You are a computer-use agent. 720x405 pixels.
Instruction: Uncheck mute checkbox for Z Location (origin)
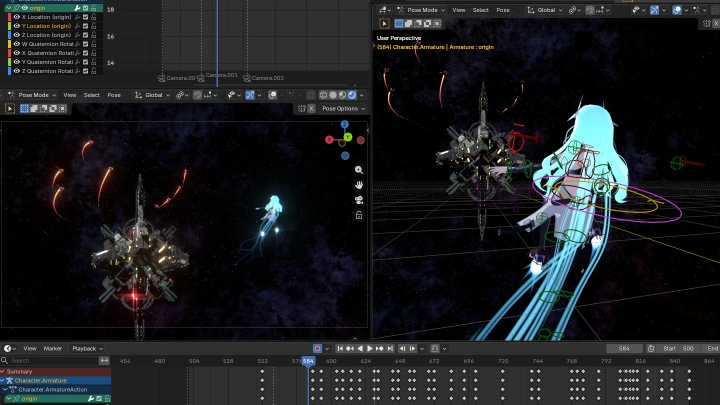click(x=85, y=35)
